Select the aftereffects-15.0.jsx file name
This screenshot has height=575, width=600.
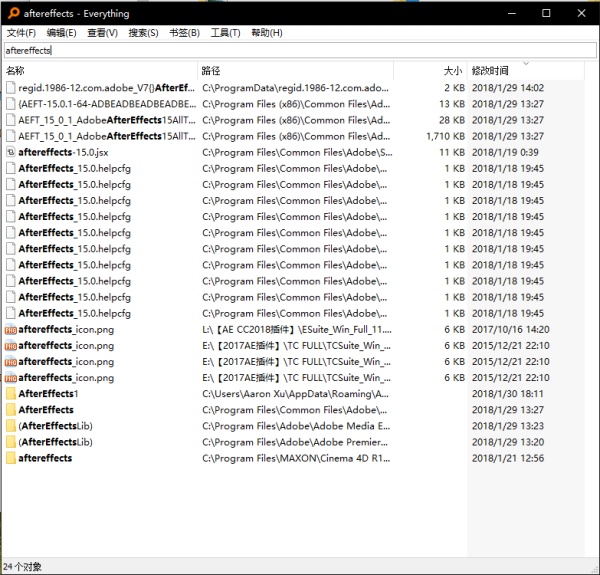click(x=63, y=152)
